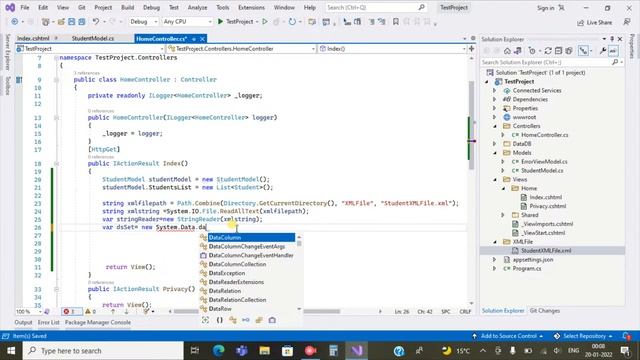Click the hot reload restart icon

tap(292, 22)
